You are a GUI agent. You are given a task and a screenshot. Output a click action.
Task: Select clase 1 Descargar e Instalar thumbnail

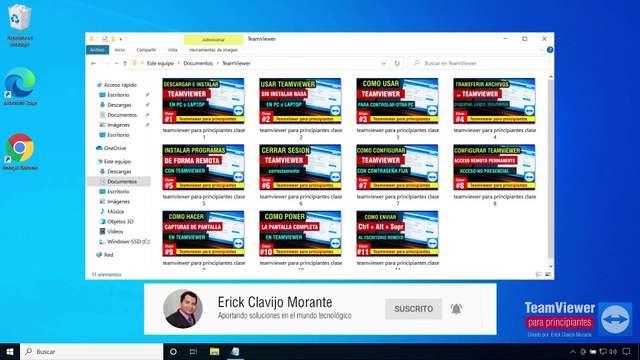click(x=203, y=101)
